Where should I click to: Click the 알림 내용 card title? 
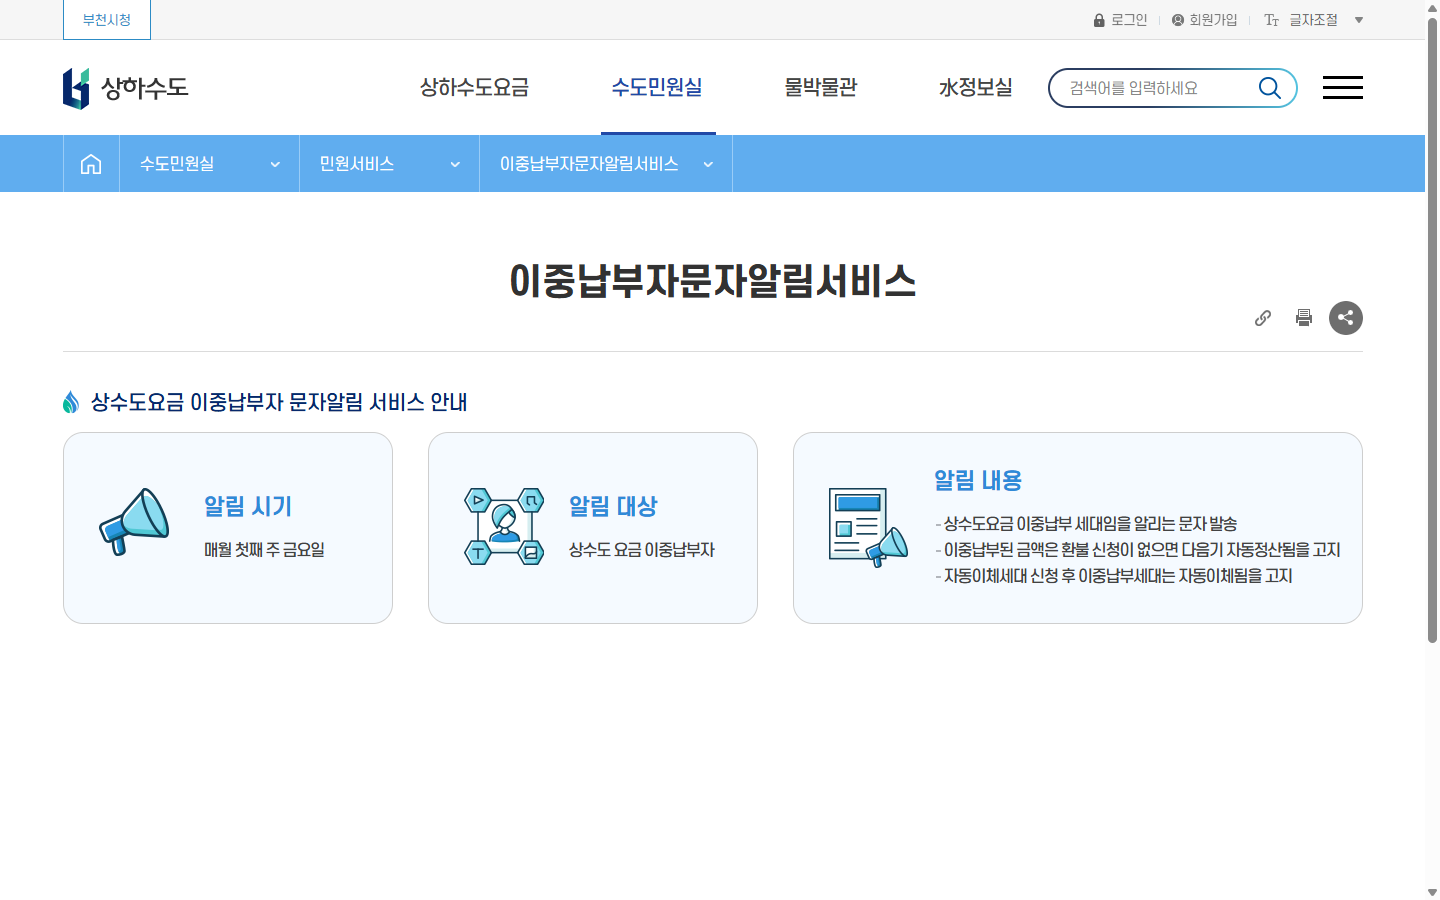tap(978, 480)
